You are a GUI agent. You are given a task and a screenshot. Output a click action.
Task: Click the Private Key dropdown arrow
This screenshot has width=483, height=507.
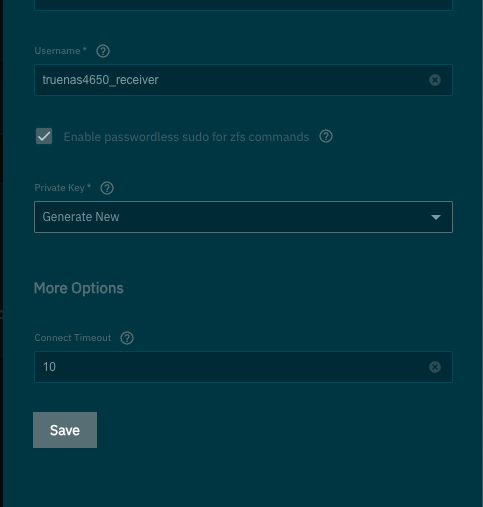coord(436,217)
